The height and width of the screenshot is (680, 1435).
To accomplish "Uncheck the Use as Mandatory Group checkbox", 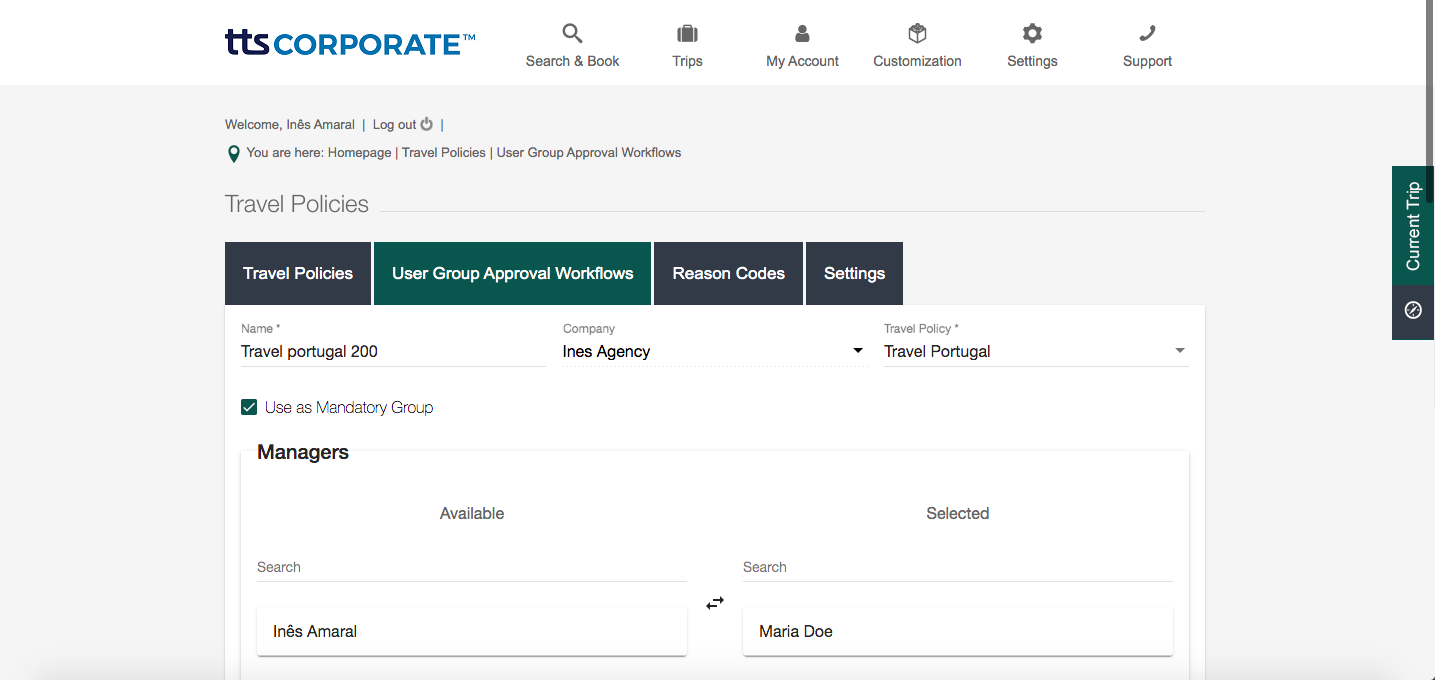I will click(250, 407).
